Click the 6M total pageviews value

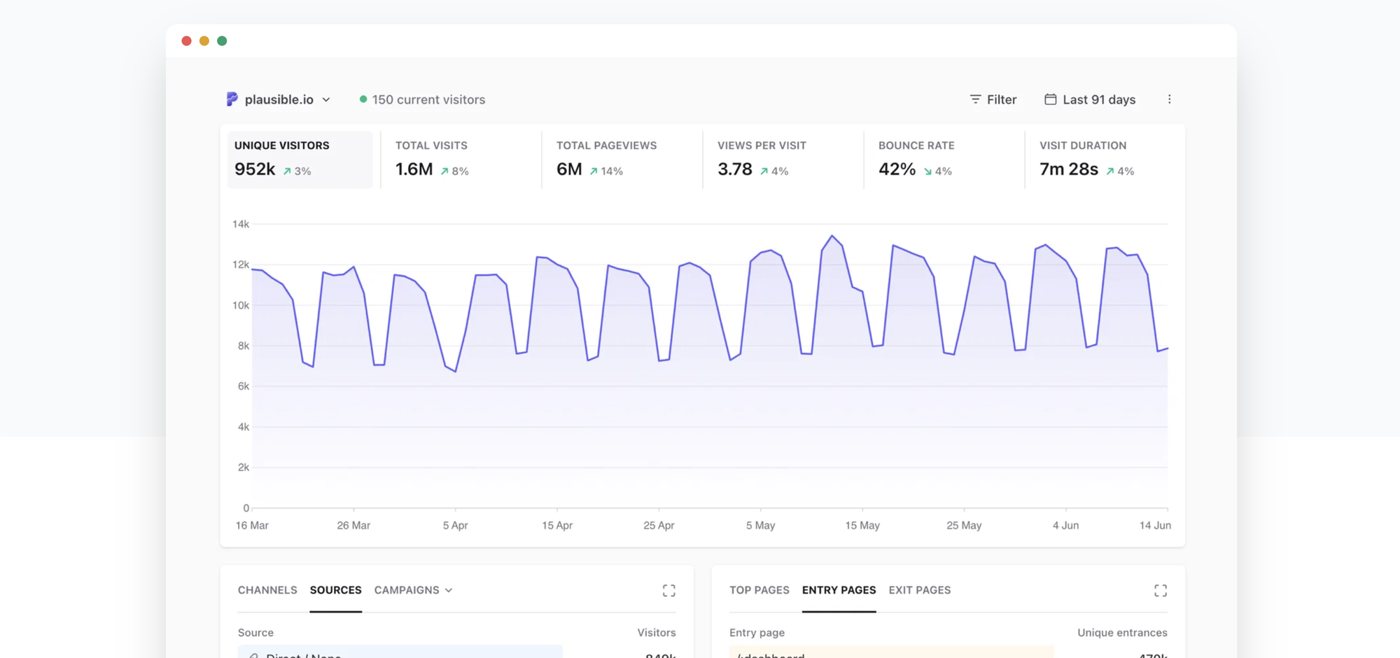click(569, 170)
